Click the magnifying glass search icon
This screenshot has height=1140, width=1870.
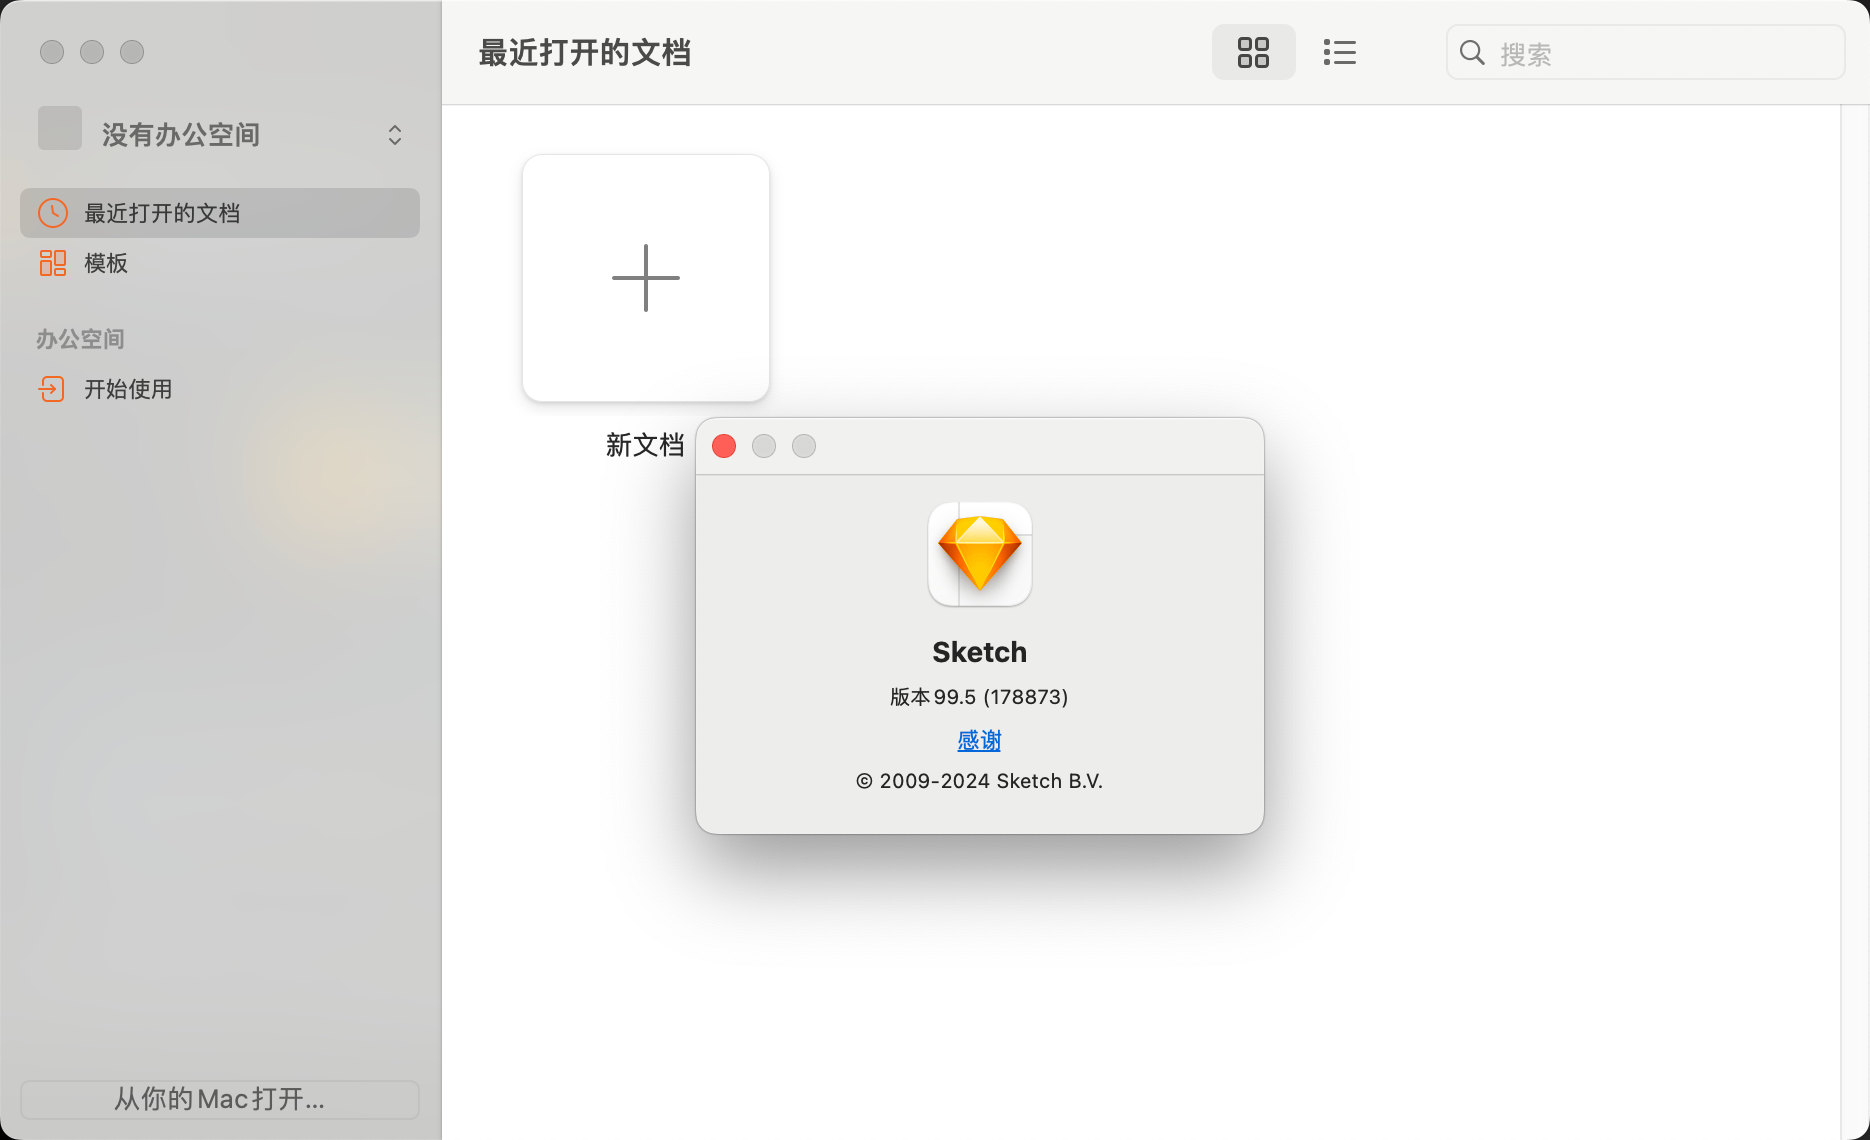click(1472, 52)
